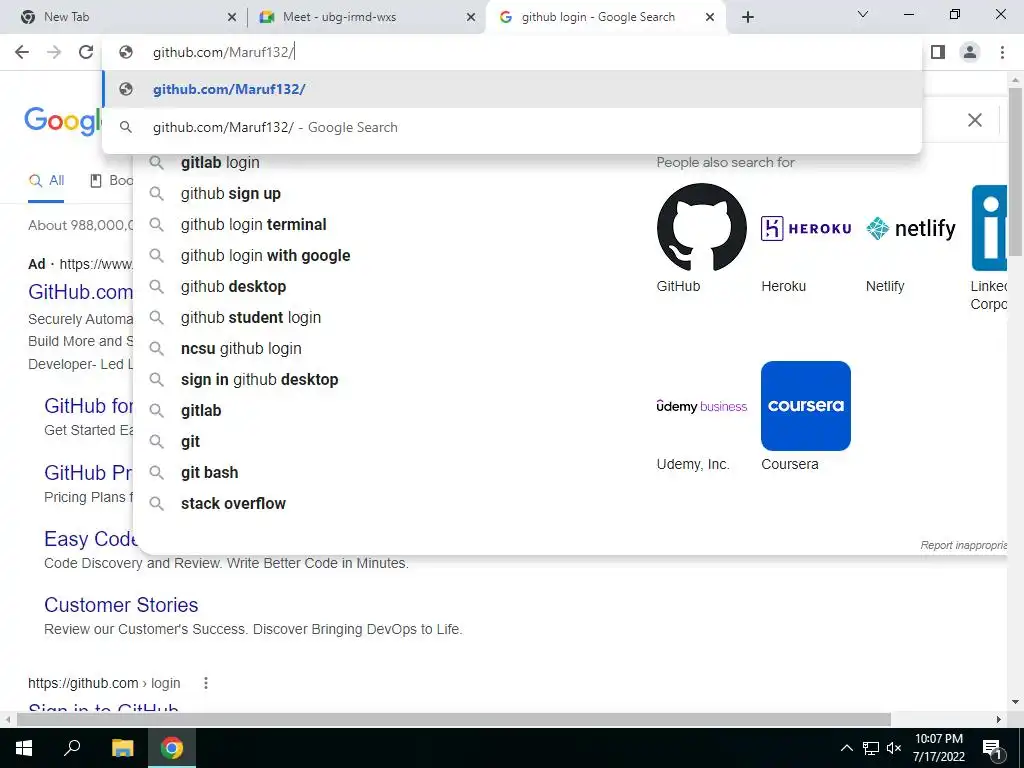Open a new tab with plus button

click(748, 18)
